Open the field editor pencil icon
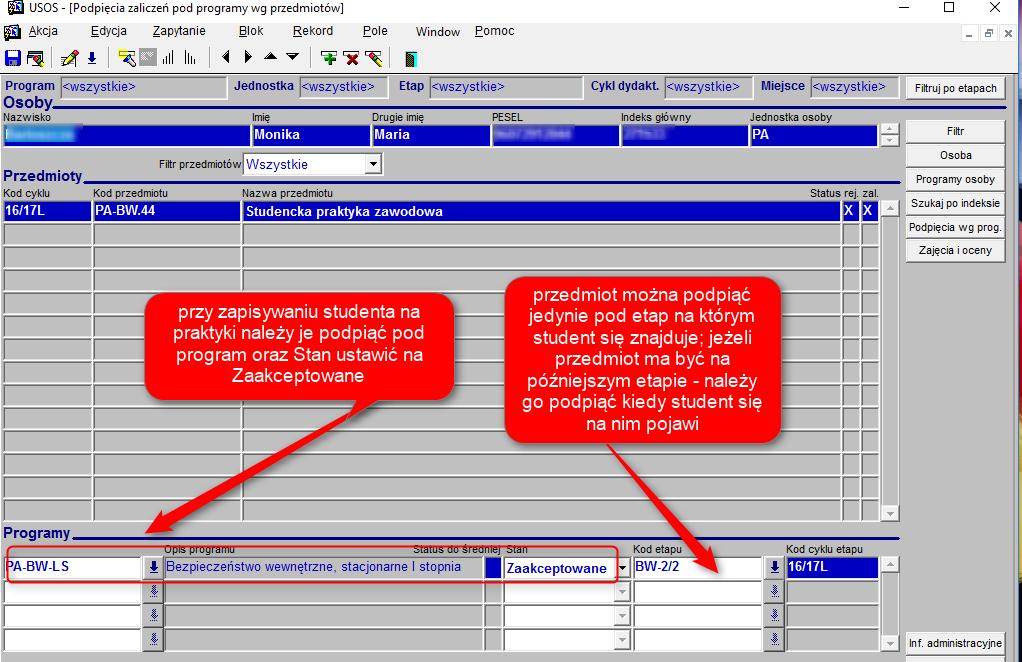This screenshot has height=662, width=1022. coord(69,59)
